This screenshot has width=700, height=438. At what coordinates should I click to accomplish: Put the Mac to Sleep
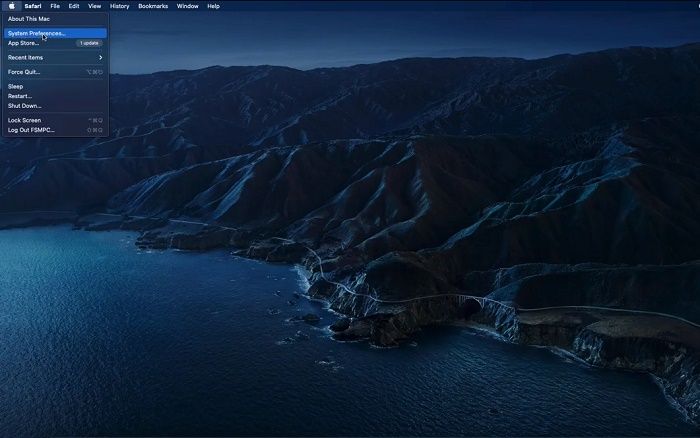(x=55, y=87)
